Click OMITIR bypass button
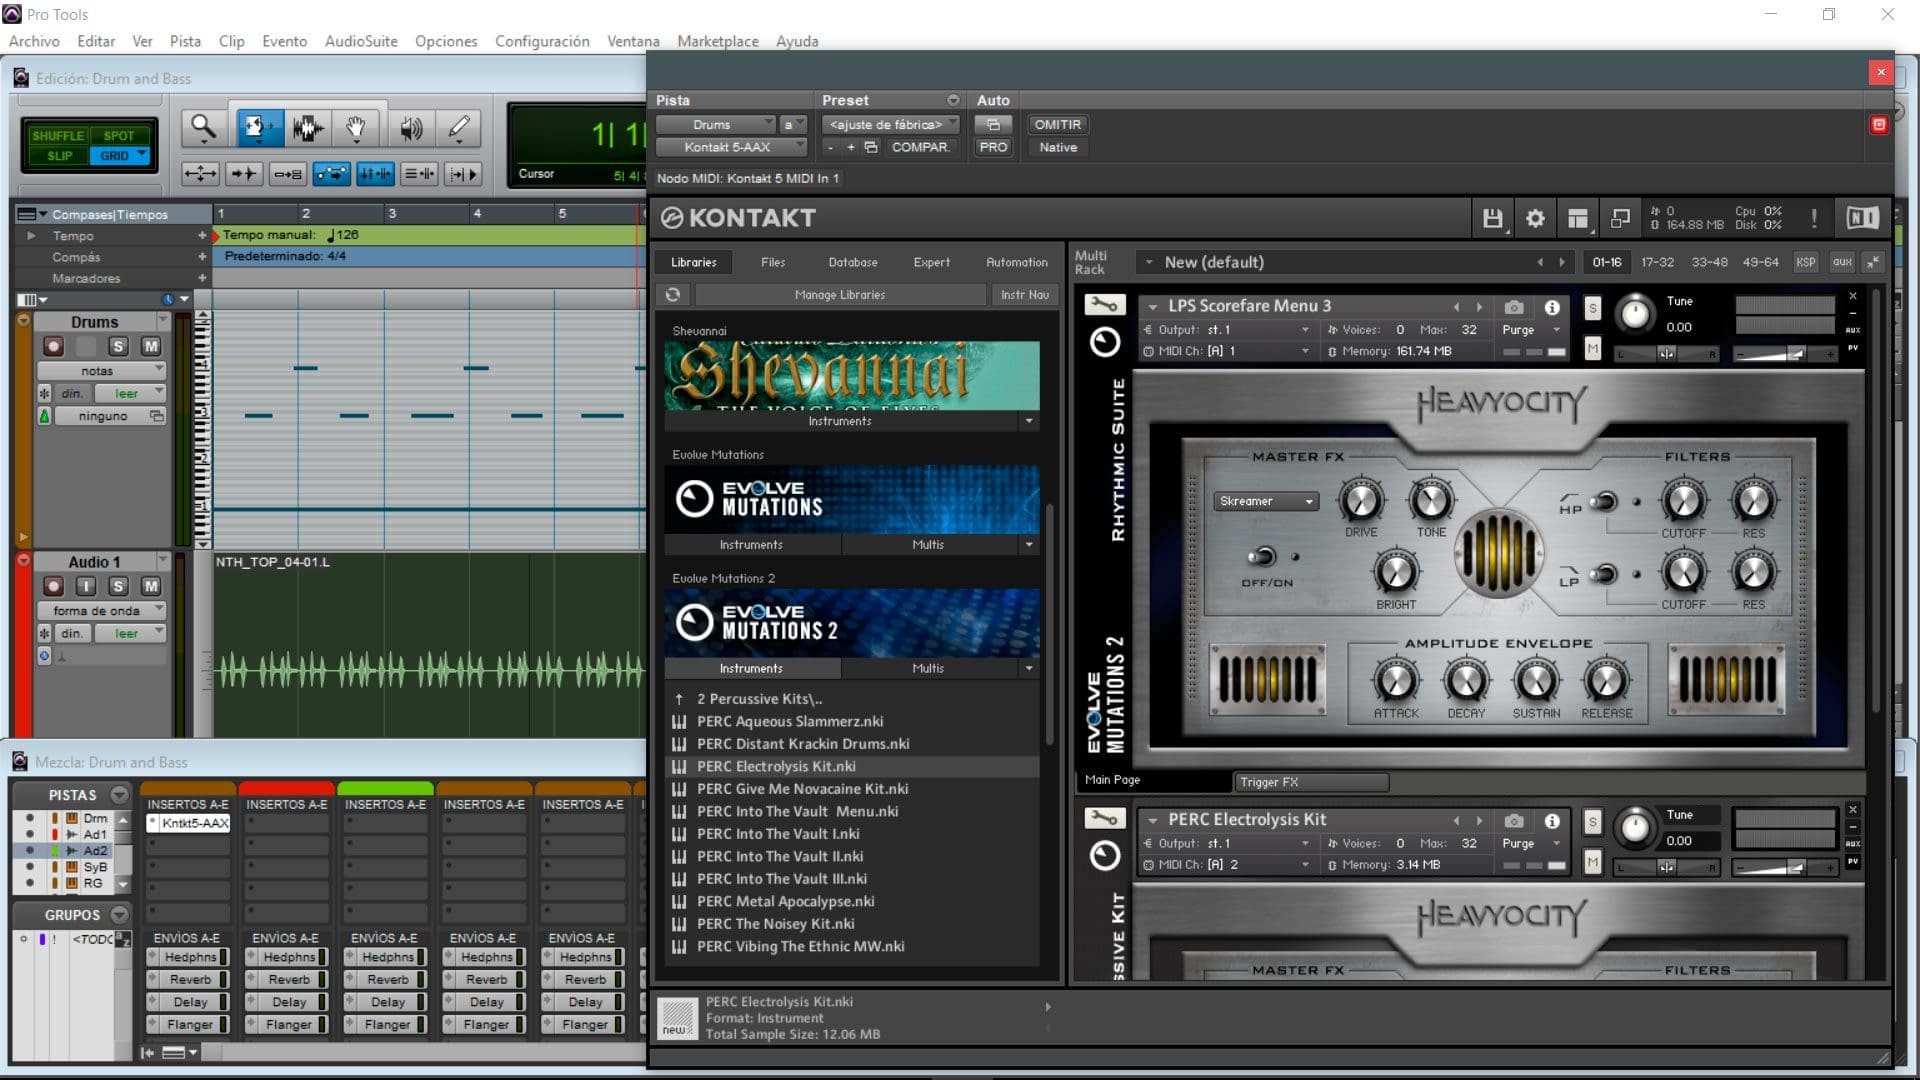Image resolution: width=1920 pixels, height=1080 pixels. 1057,124
